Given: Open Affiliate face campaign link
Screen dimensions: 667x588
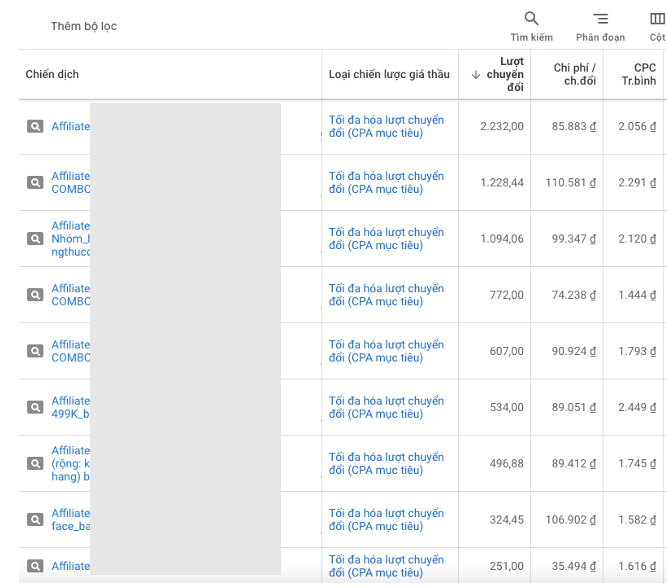Looking at the screenshot, I should tap(71, 519).
